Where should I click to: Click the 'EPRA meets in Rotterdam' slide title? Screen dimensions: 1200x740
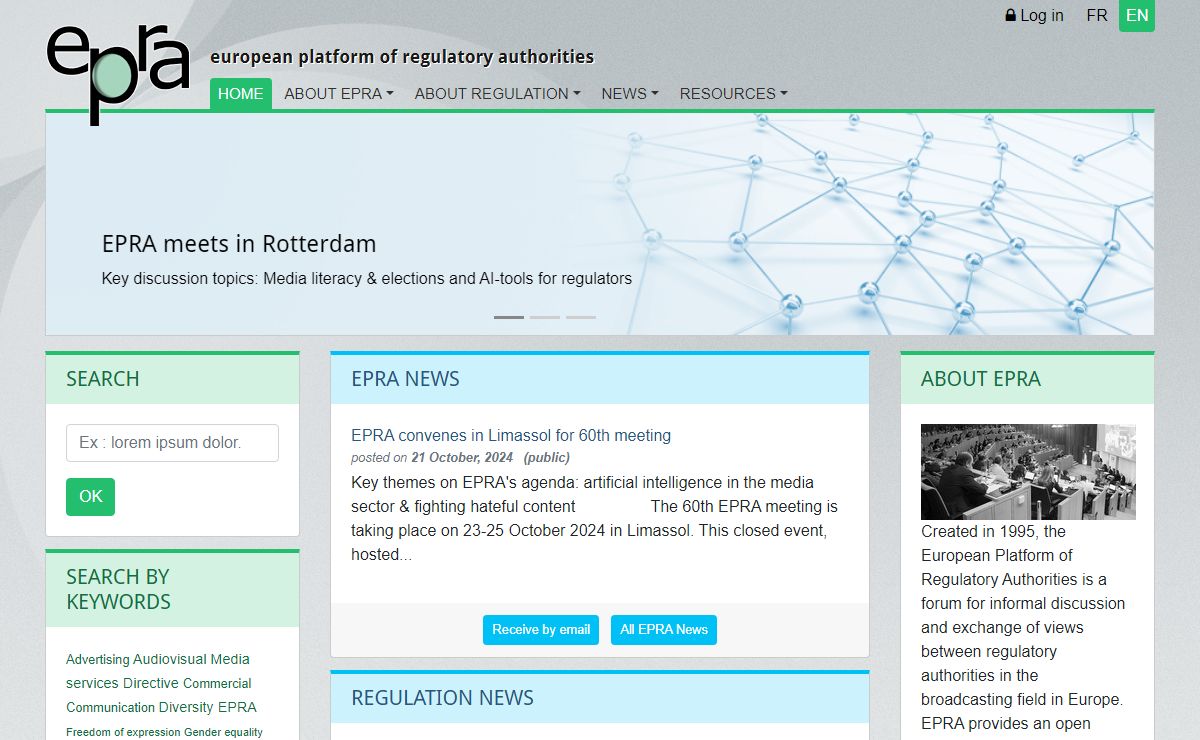tap(239, 243)
